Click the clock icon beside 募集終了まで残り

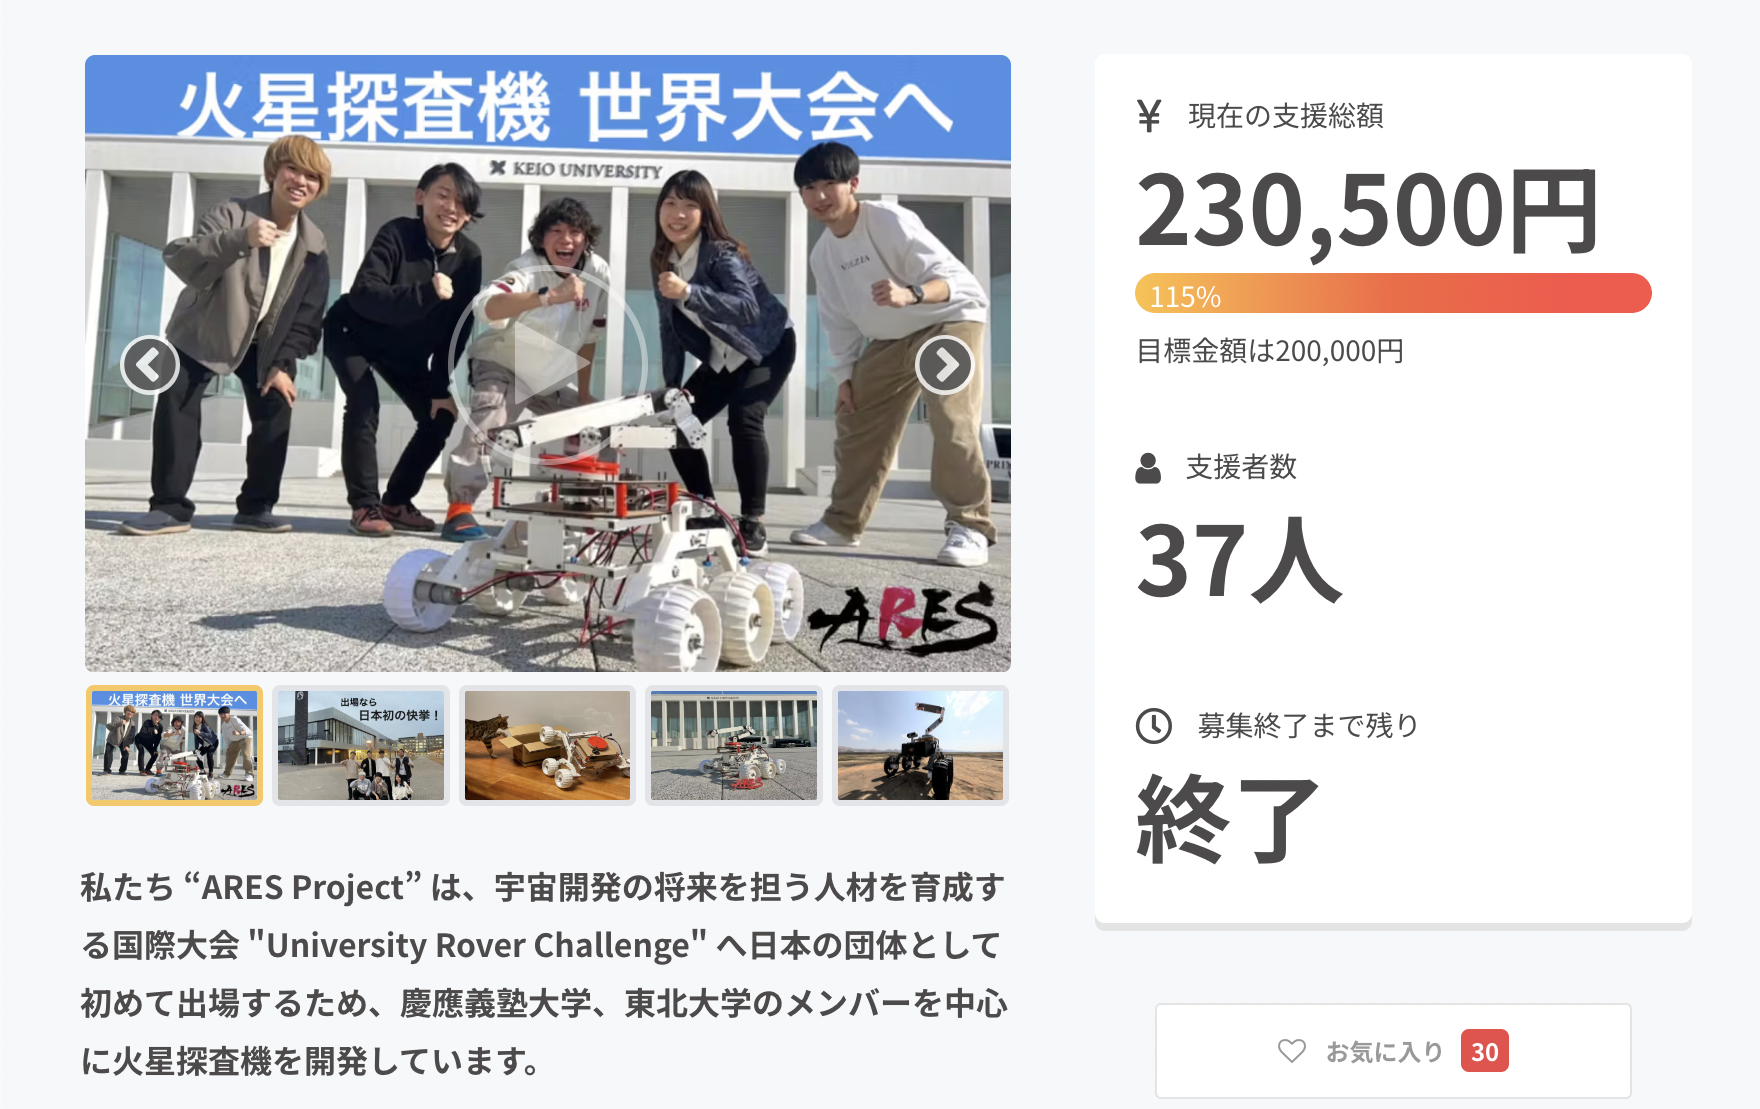click(1154, 726)
